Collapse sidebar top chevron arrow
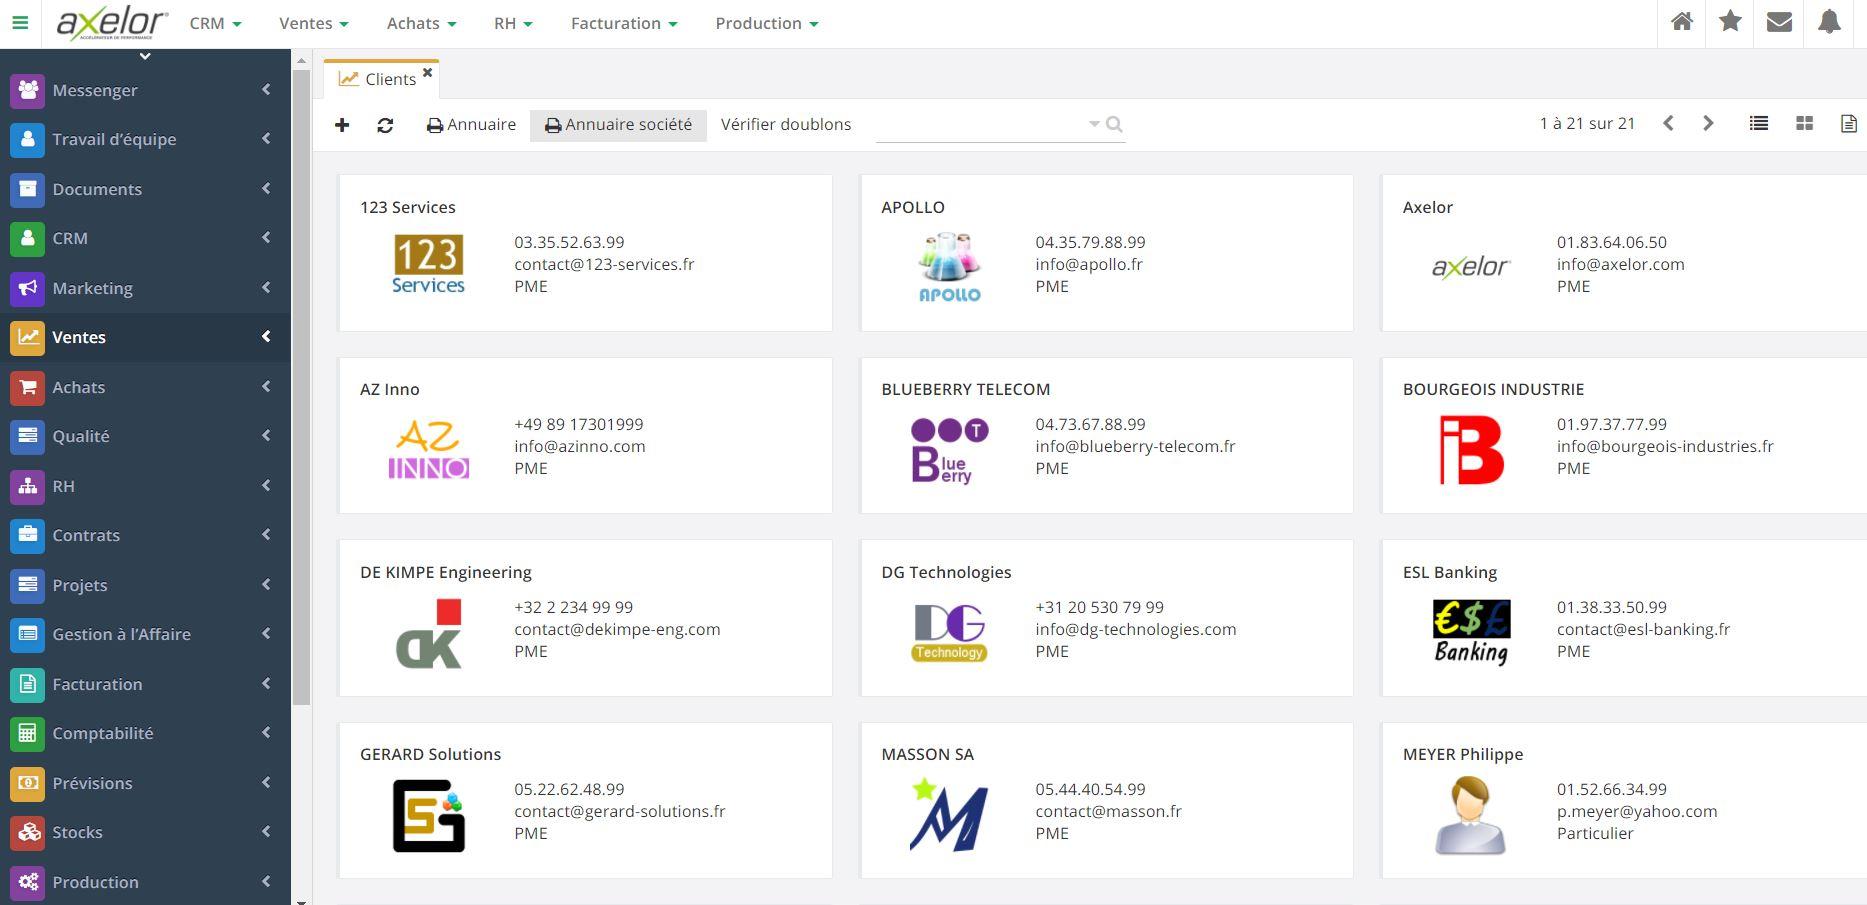This screenshot has width=1867, height=905. 145,56
